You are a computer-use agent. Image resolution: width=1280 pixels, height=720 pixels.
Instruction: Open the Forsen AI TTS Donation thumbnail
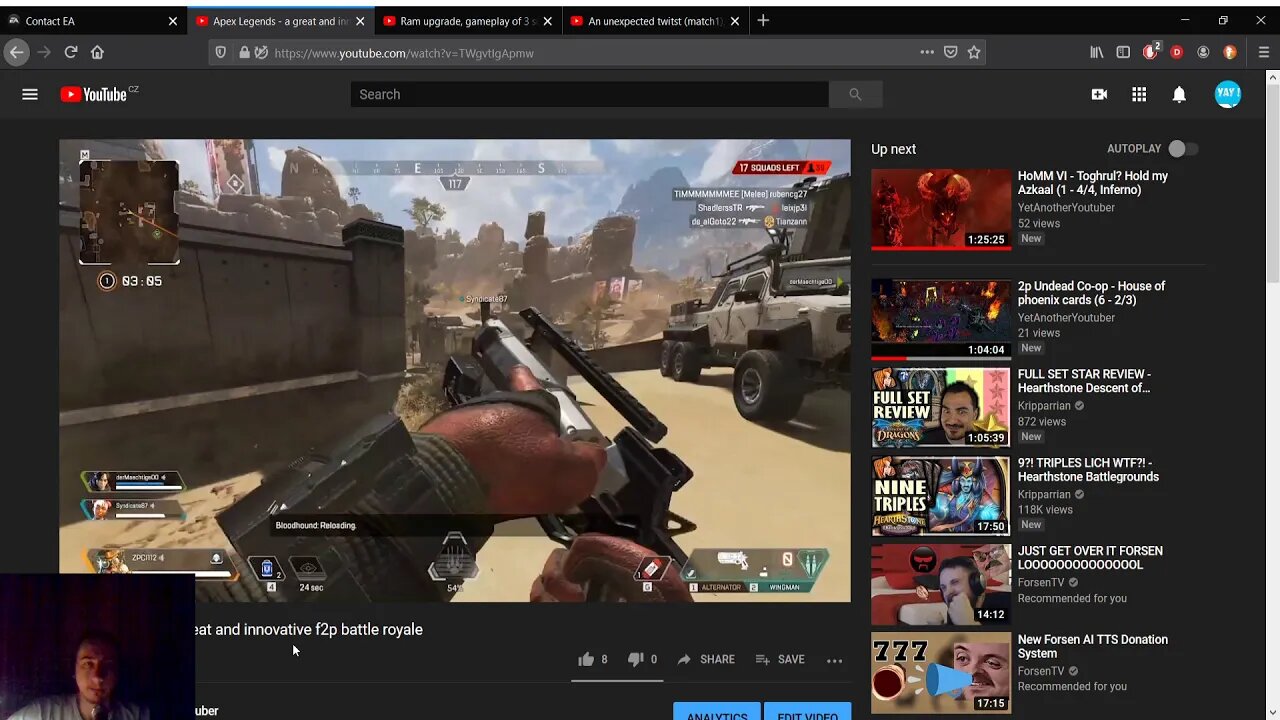click(x=941, y=672)
